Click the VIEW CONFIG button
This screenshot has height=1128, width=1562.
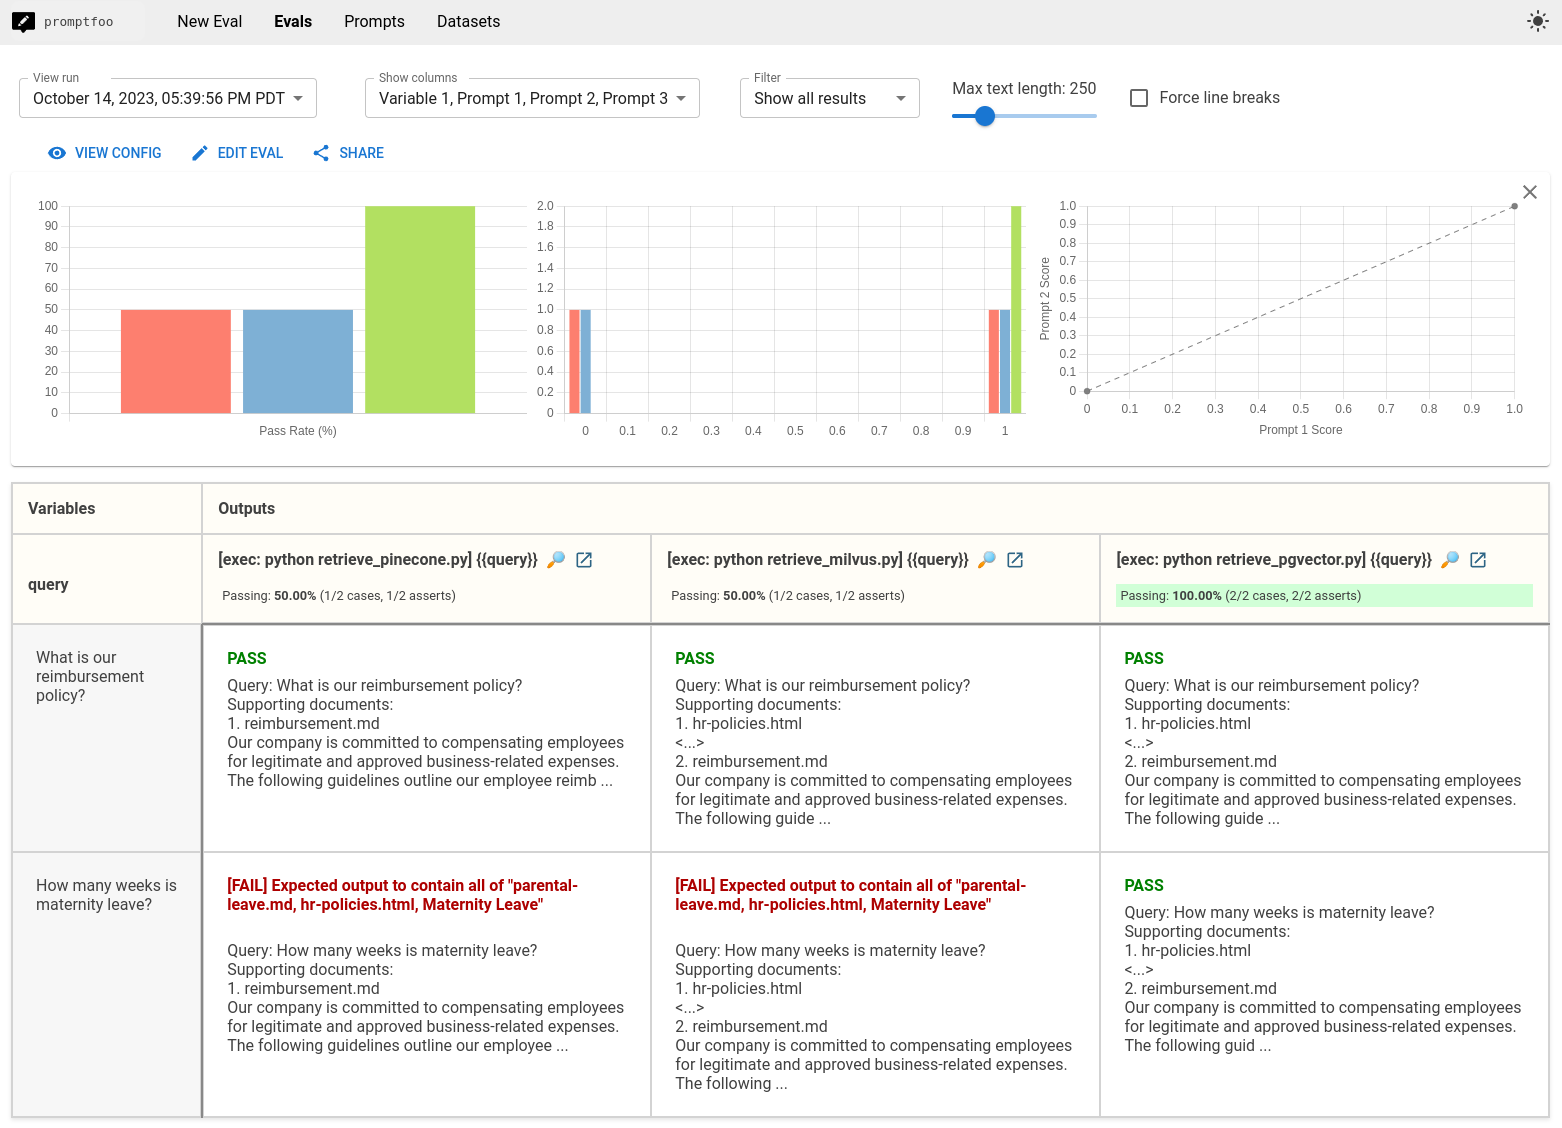coord(105,153)
